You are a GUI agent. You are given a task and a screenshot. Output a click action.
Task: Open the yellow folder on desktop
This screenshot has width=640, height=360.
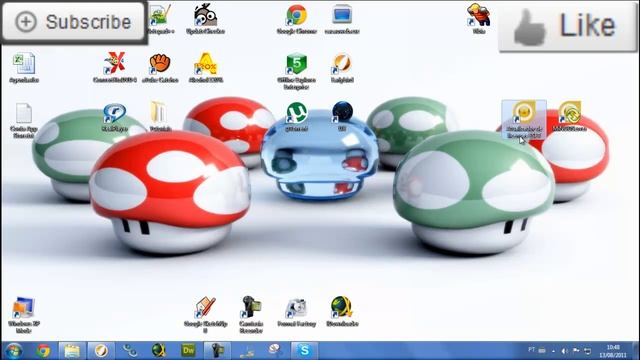tap(160, 117)
